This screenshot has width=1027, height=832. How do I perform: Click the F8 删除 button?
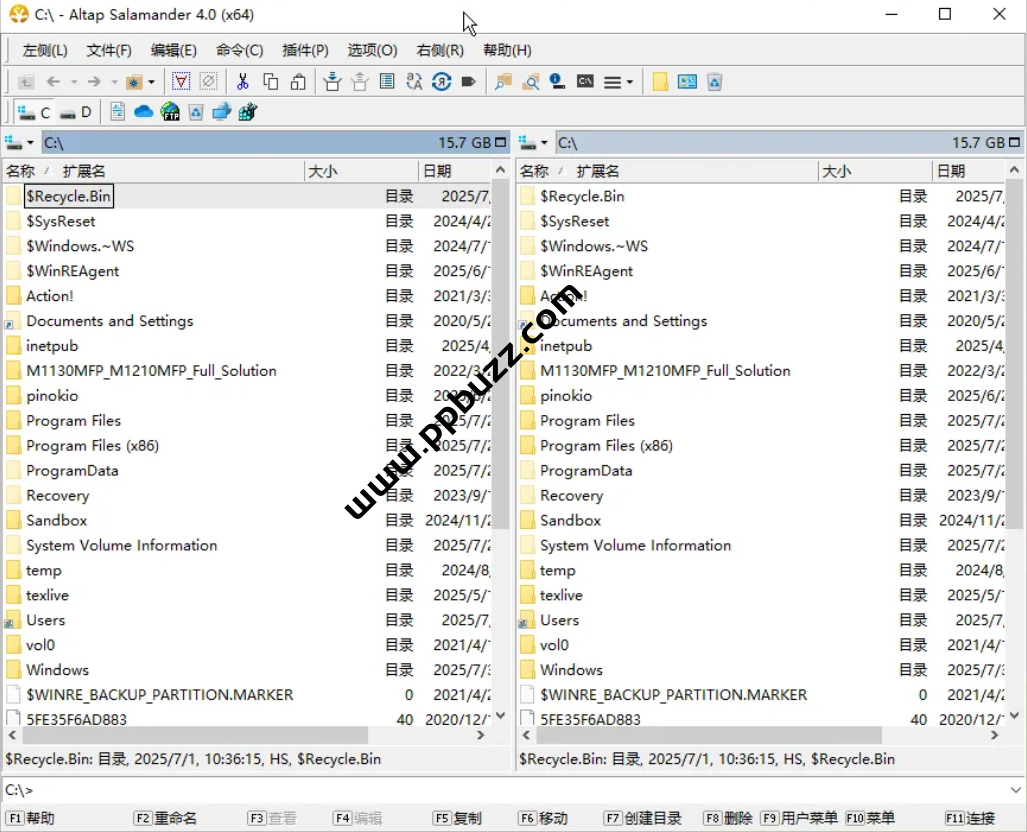[x=728, y=818]
